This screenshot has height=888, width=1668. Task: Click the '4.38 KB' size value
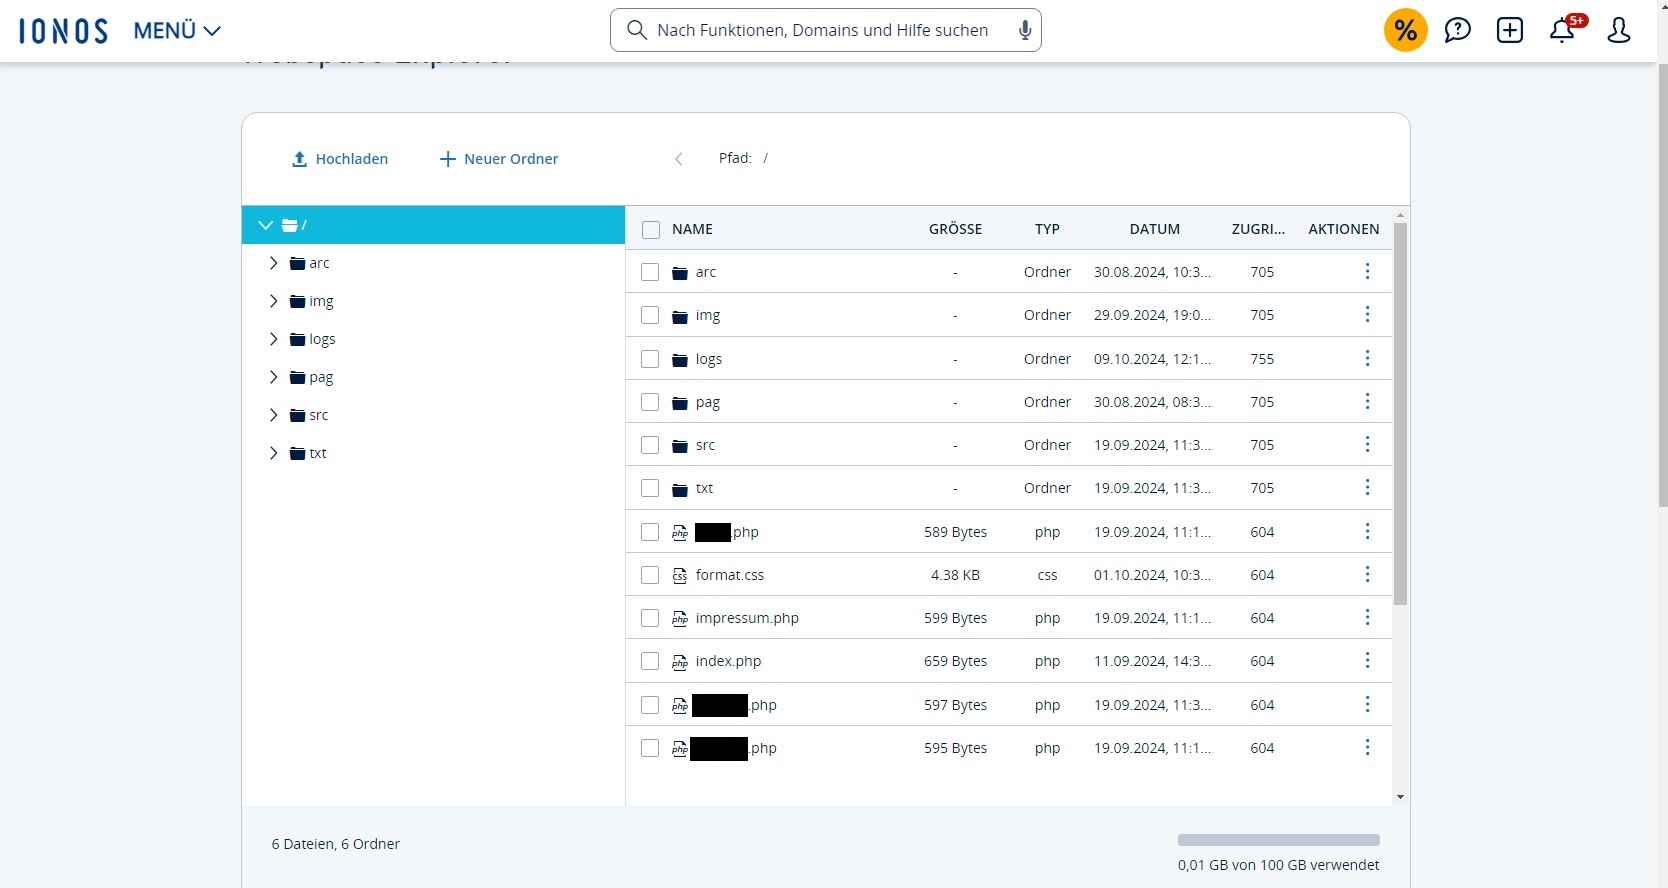pos(955,575)
